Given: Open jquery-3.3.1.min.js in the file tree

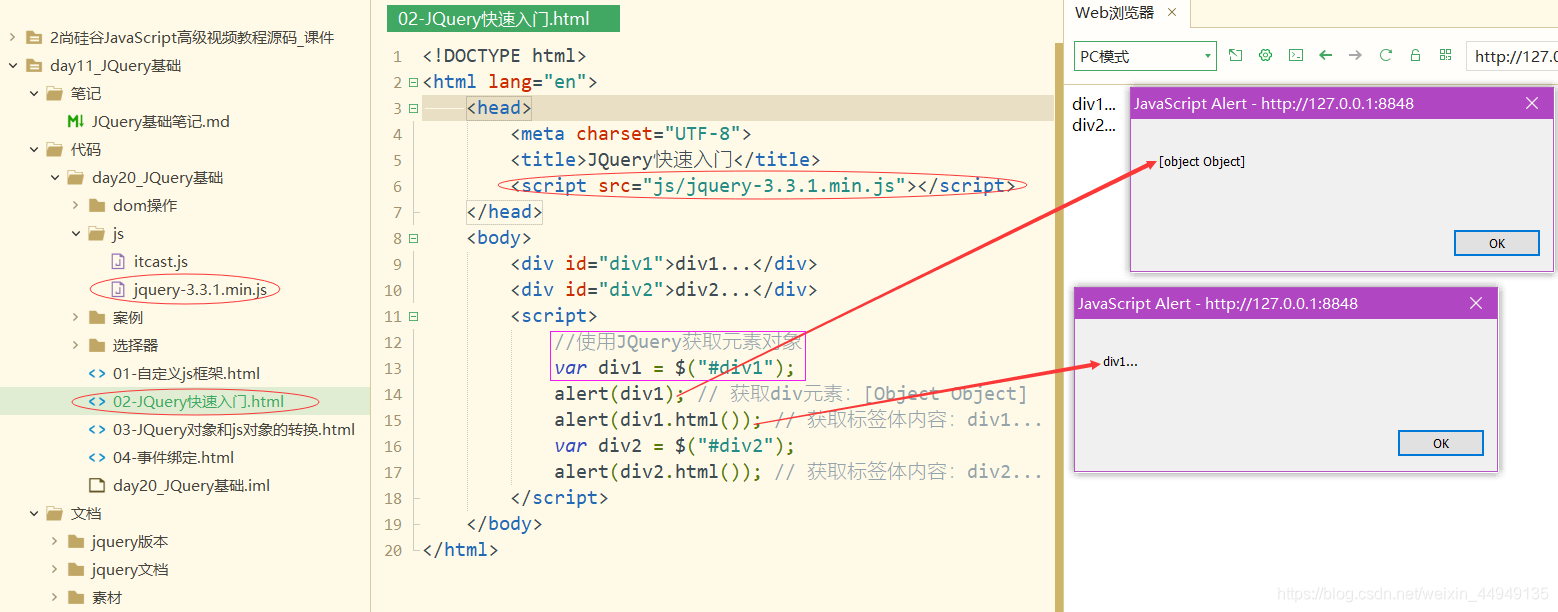Looking at the screenshot, I should click(200, 289).
